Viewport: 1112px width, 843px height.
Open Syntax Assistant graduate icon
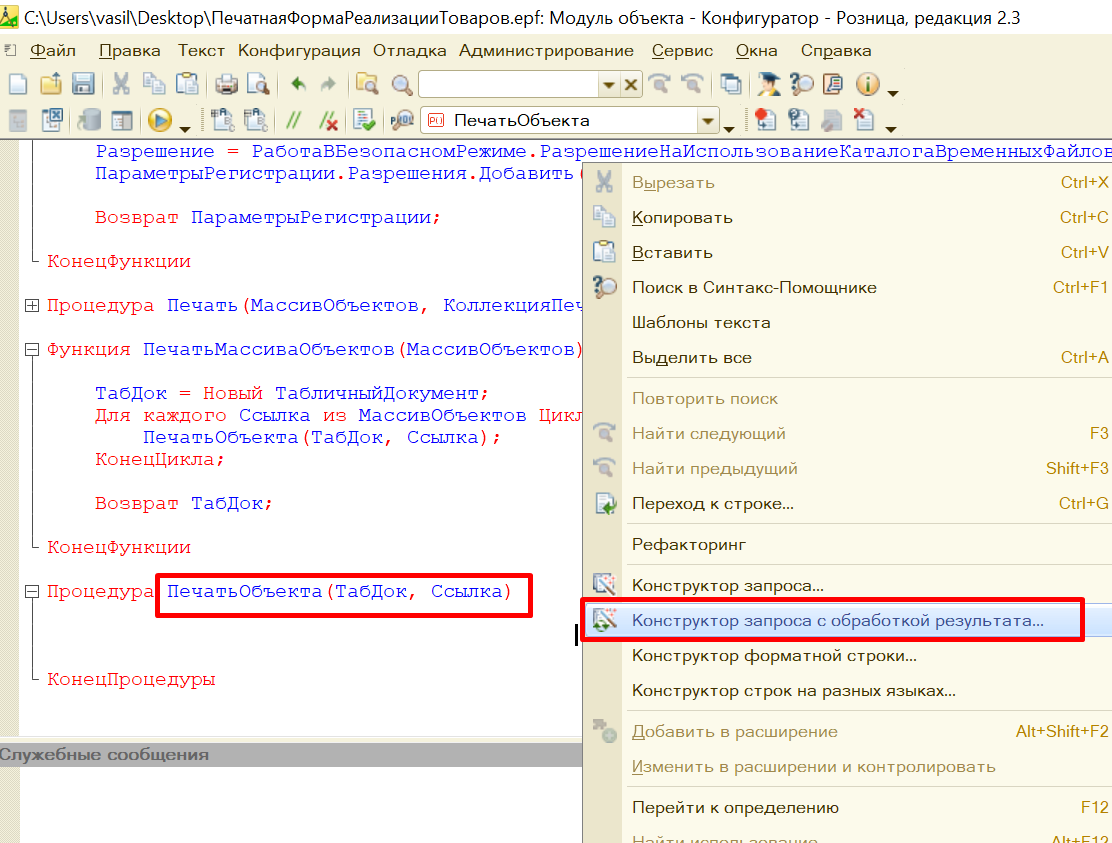point(768,84)
